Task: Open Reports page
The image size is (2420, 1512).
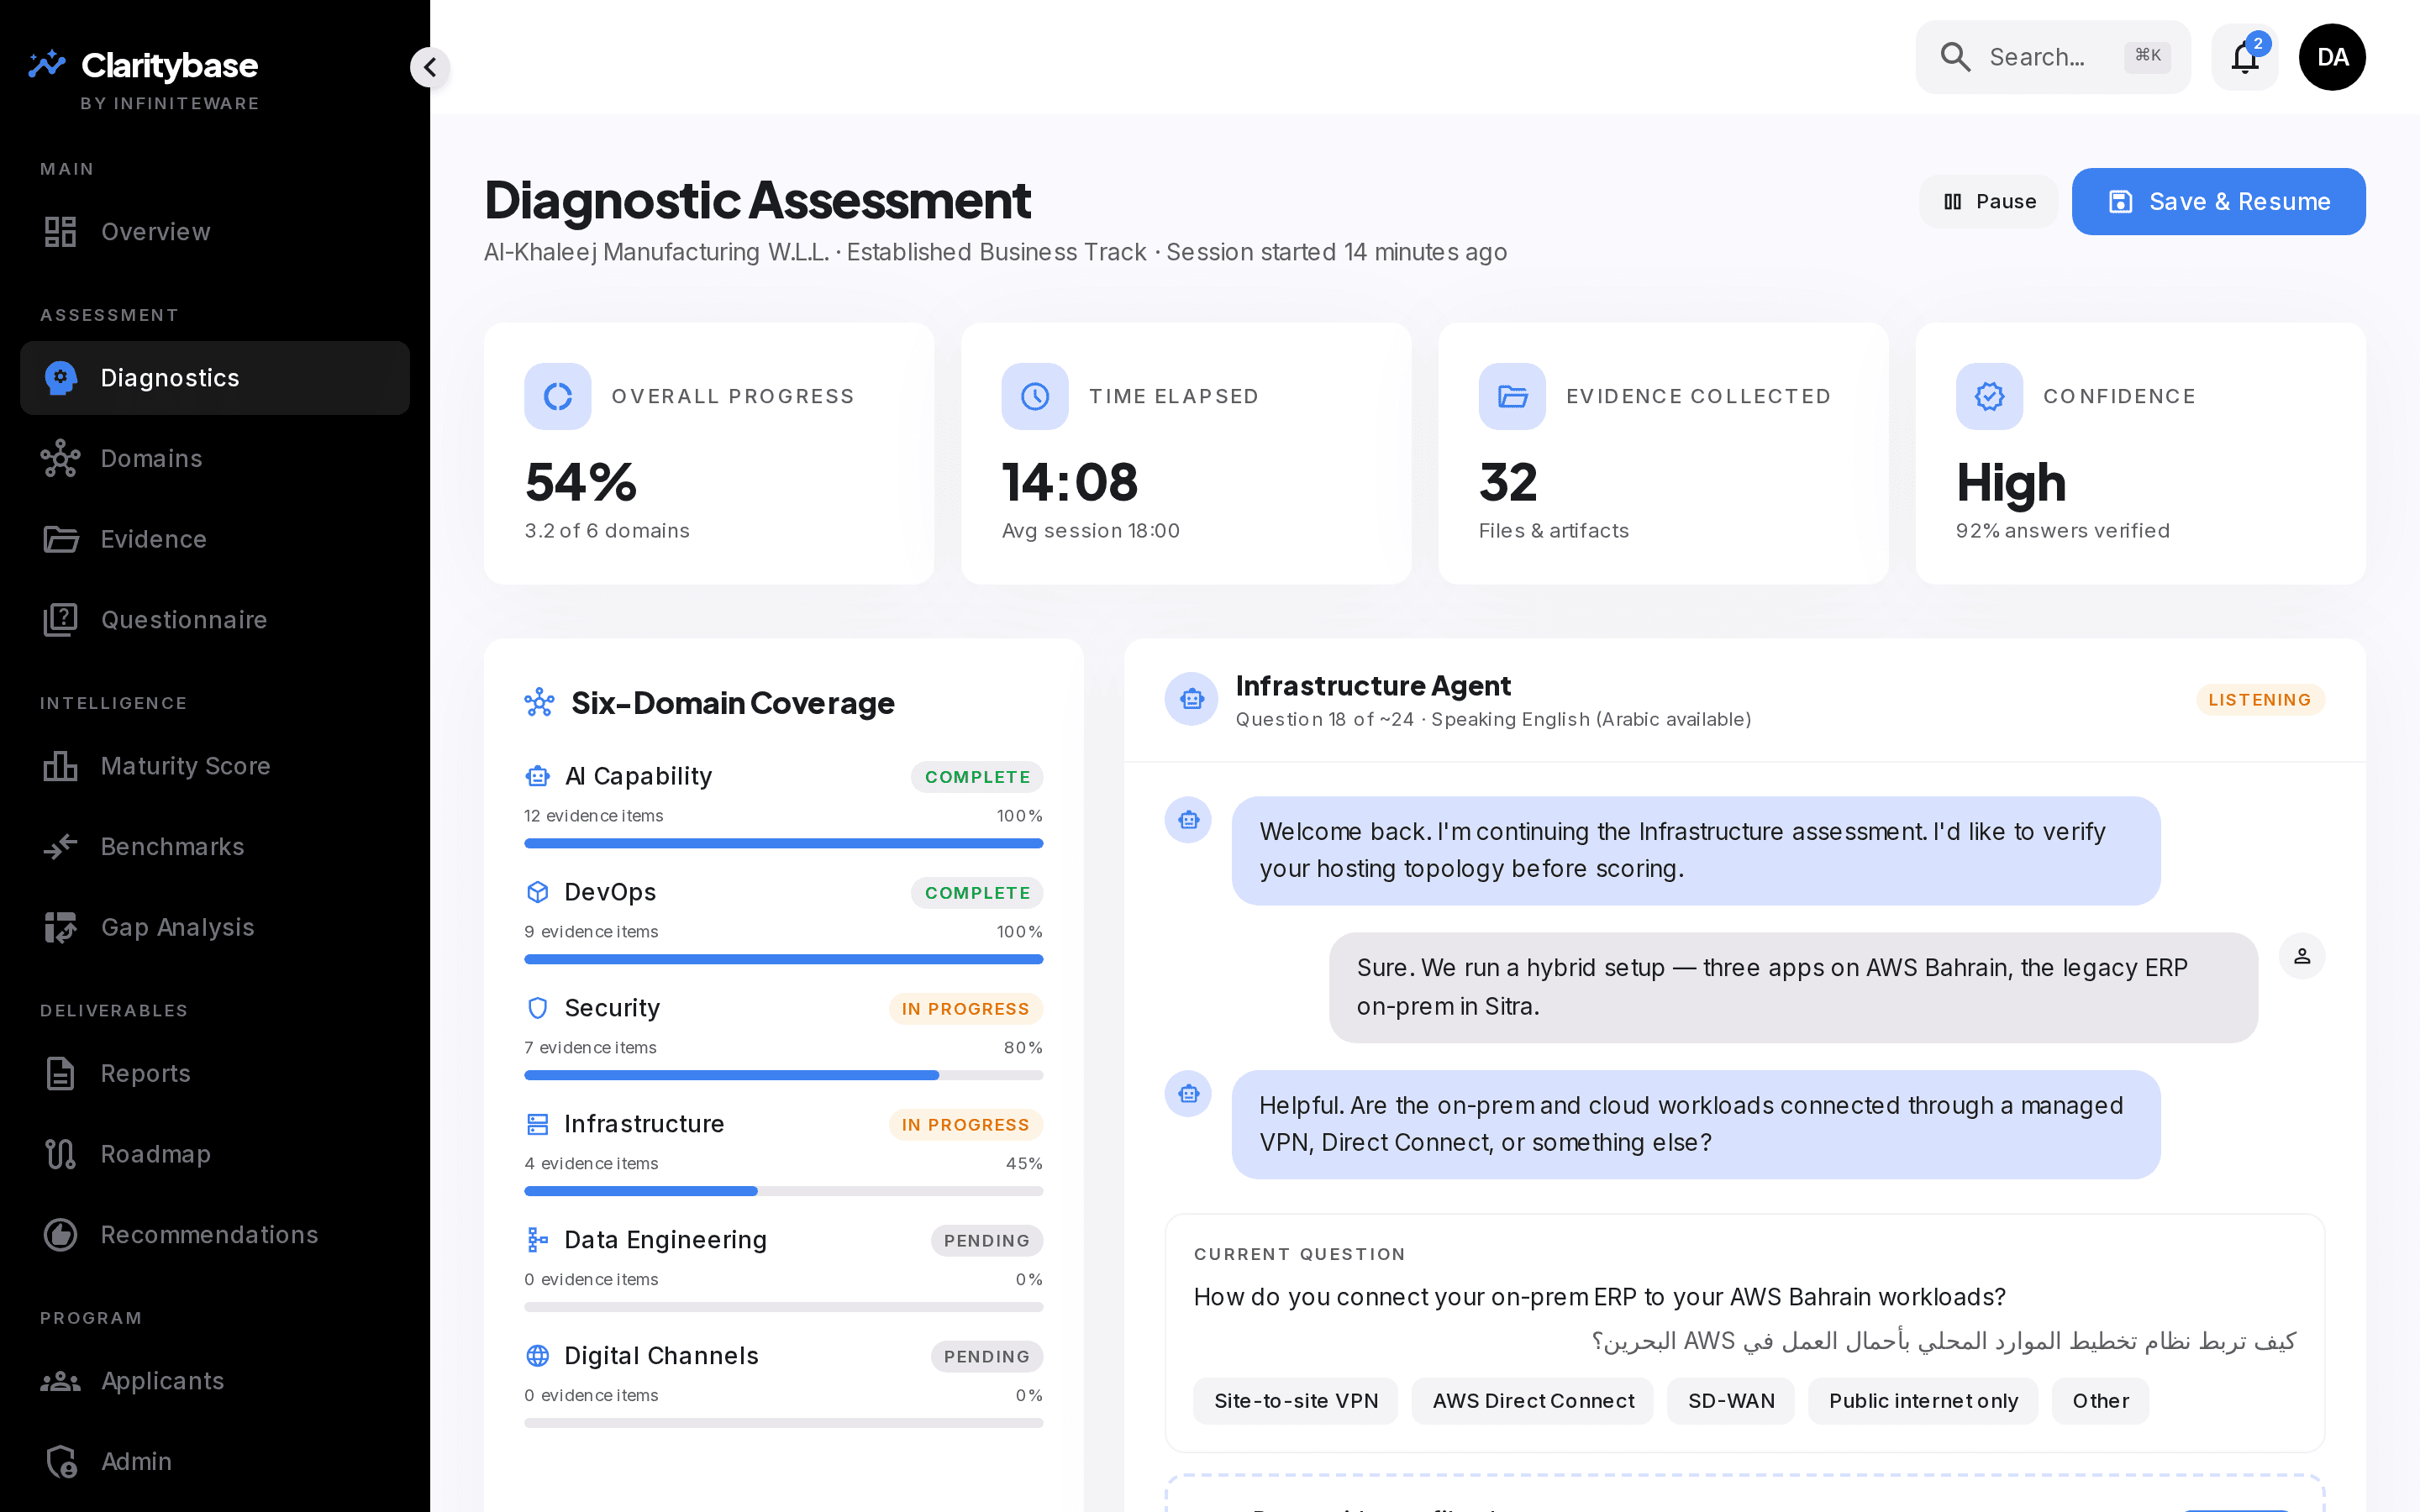Action: coord(215,1074)
